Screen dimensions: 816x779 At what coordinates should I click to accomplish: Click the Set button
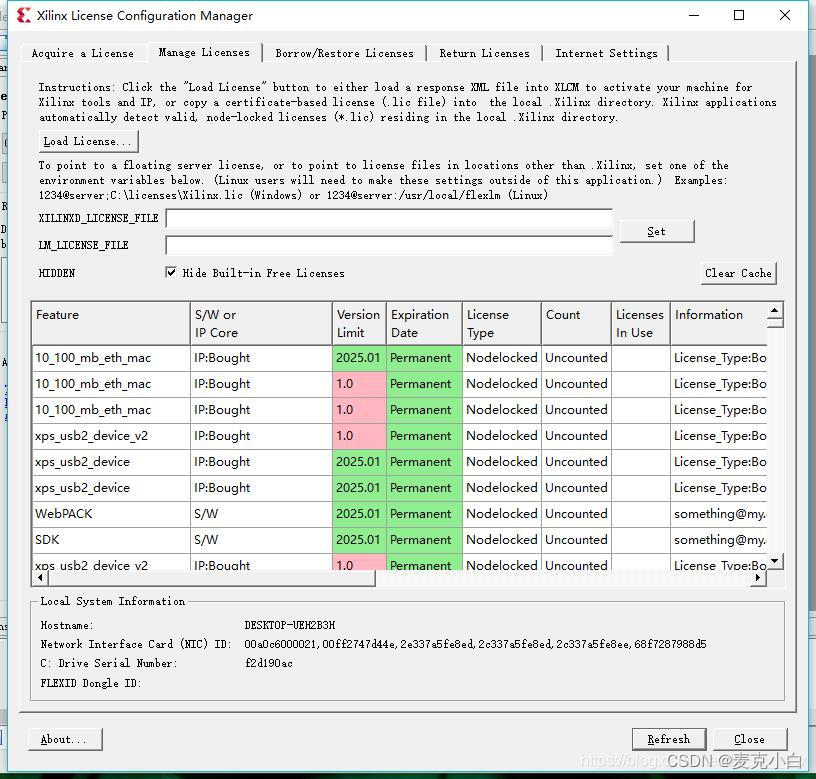tap(656, 230)
